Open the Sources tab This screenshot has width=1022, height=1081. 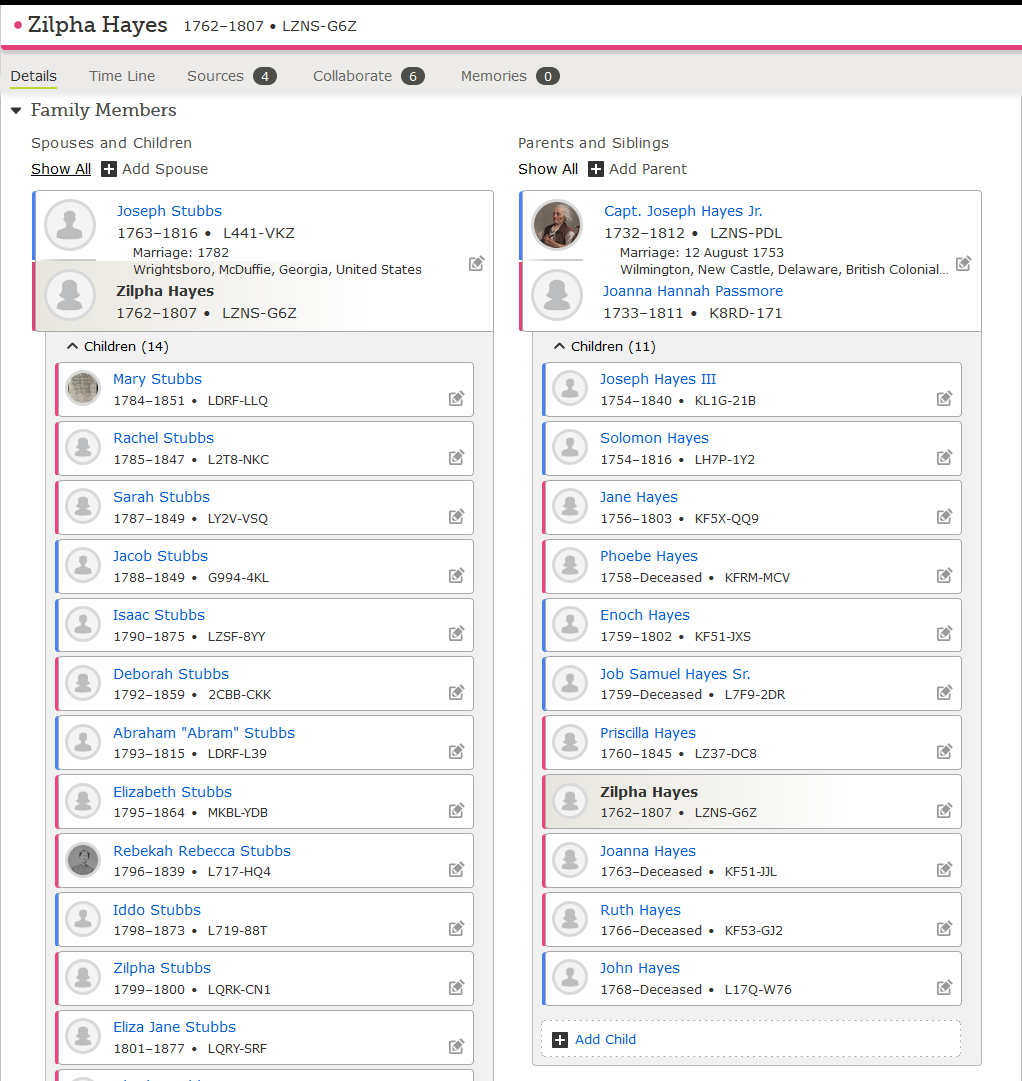click(x=215, y=76)
